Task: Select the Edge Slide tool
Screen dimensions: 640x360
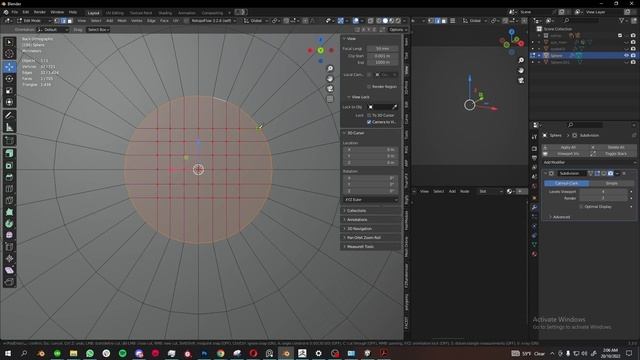Action: [x=9, y=247]
